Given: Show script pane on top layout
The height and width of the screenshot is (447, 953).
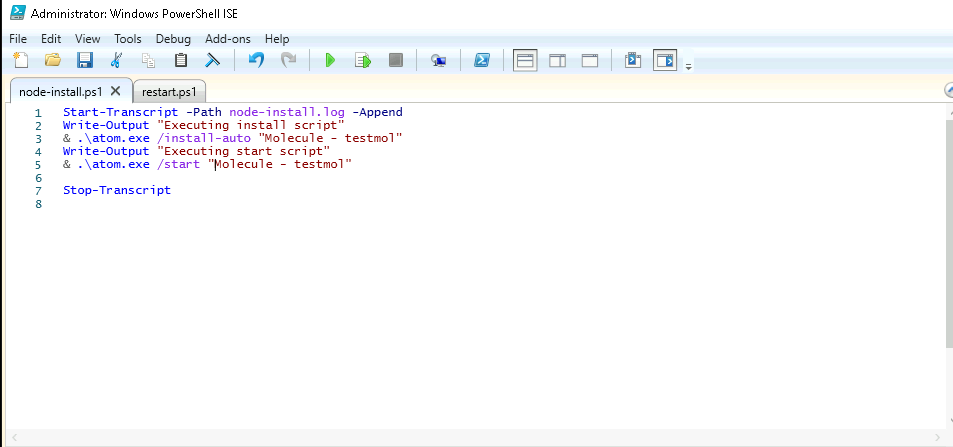Looking at the screenshot, I should tap(525, 61).
